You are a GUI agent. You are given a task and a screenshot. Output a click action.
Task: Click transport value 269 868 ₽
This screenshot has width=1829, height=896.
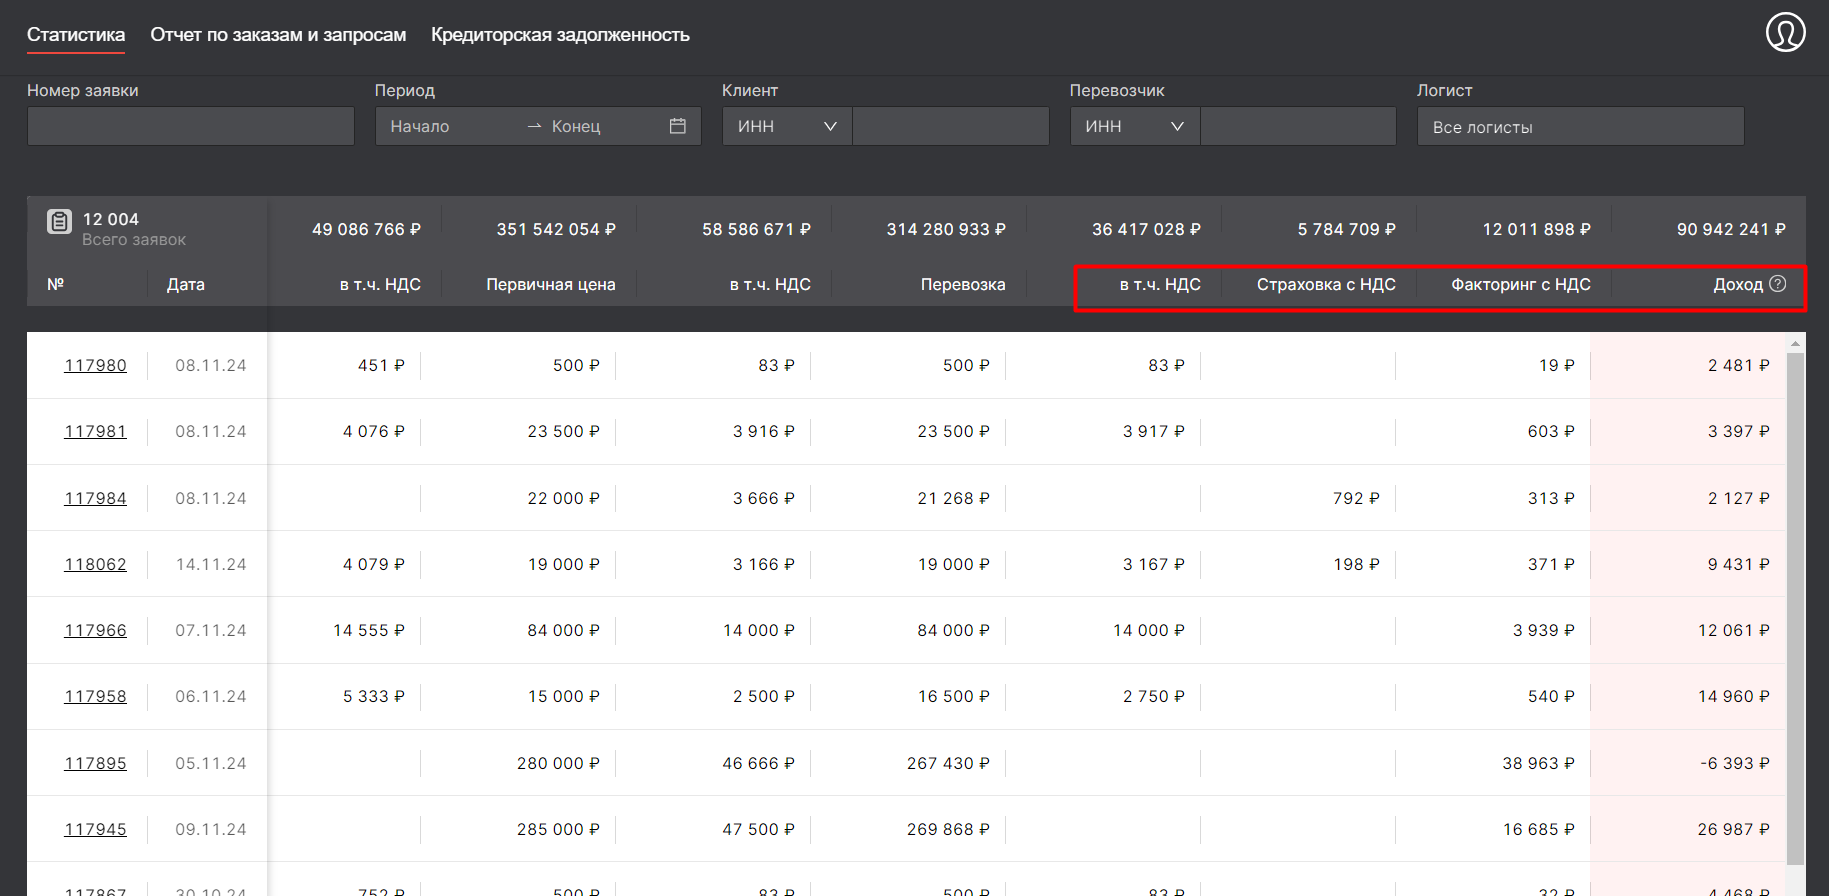[x=948, y=829]
